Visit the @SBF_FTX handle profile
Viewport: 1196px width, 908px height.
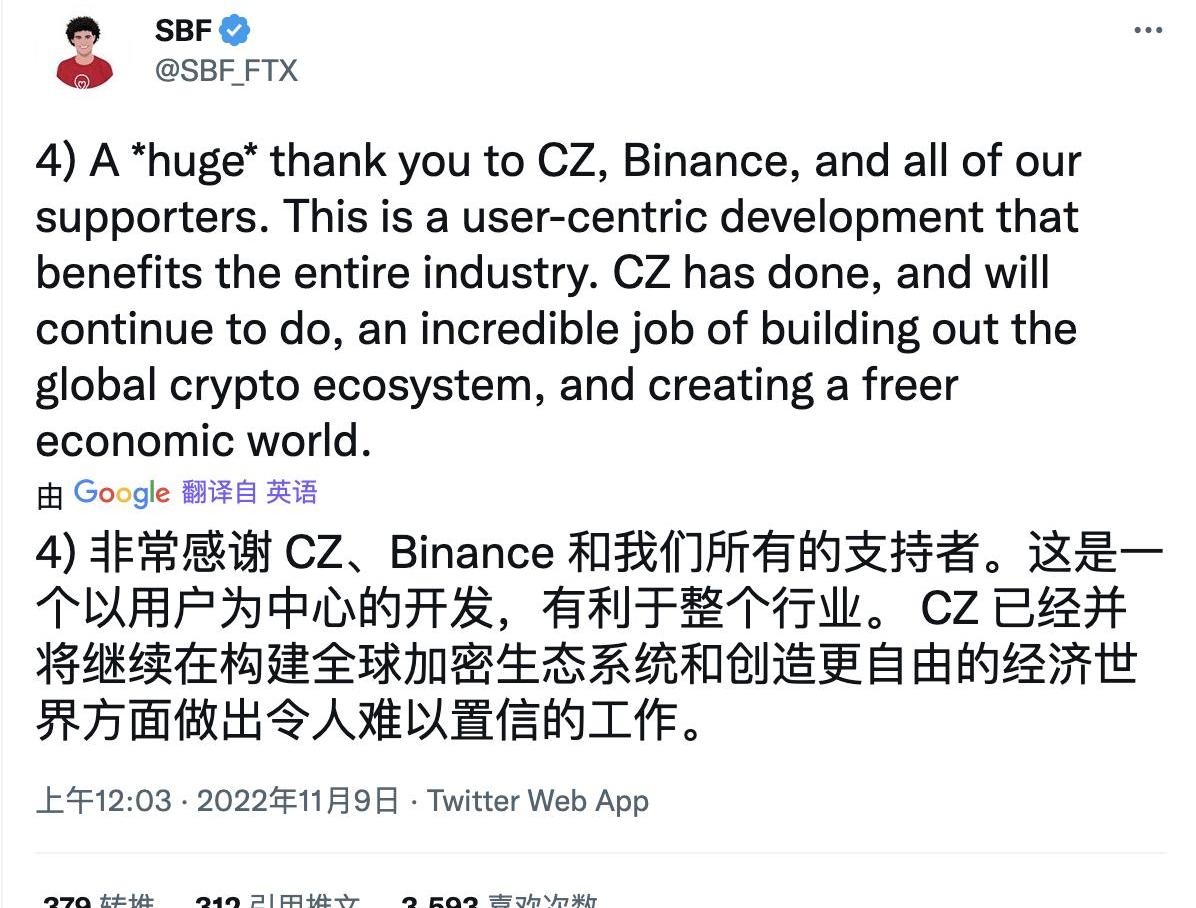[x=226, y=71]
